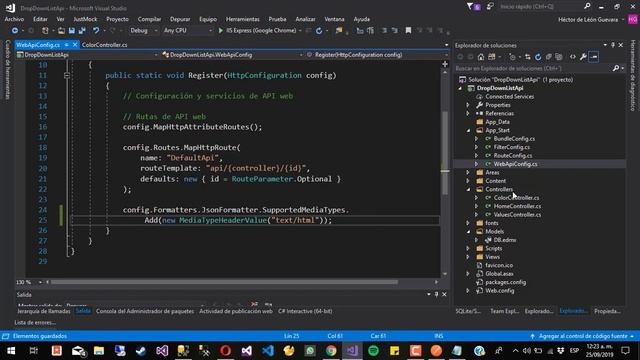This screenshot has width=640, height=360.
Task: Switch to the C# Interactive (64-bit) tab
Action: (305, 311)
